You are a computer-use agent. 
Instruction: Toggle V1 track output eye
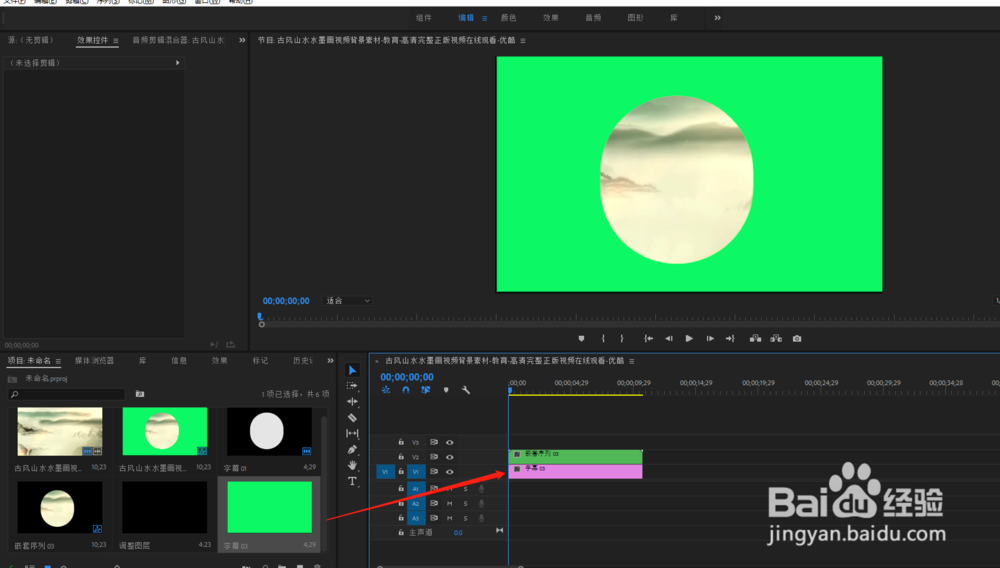coord(450,472)
